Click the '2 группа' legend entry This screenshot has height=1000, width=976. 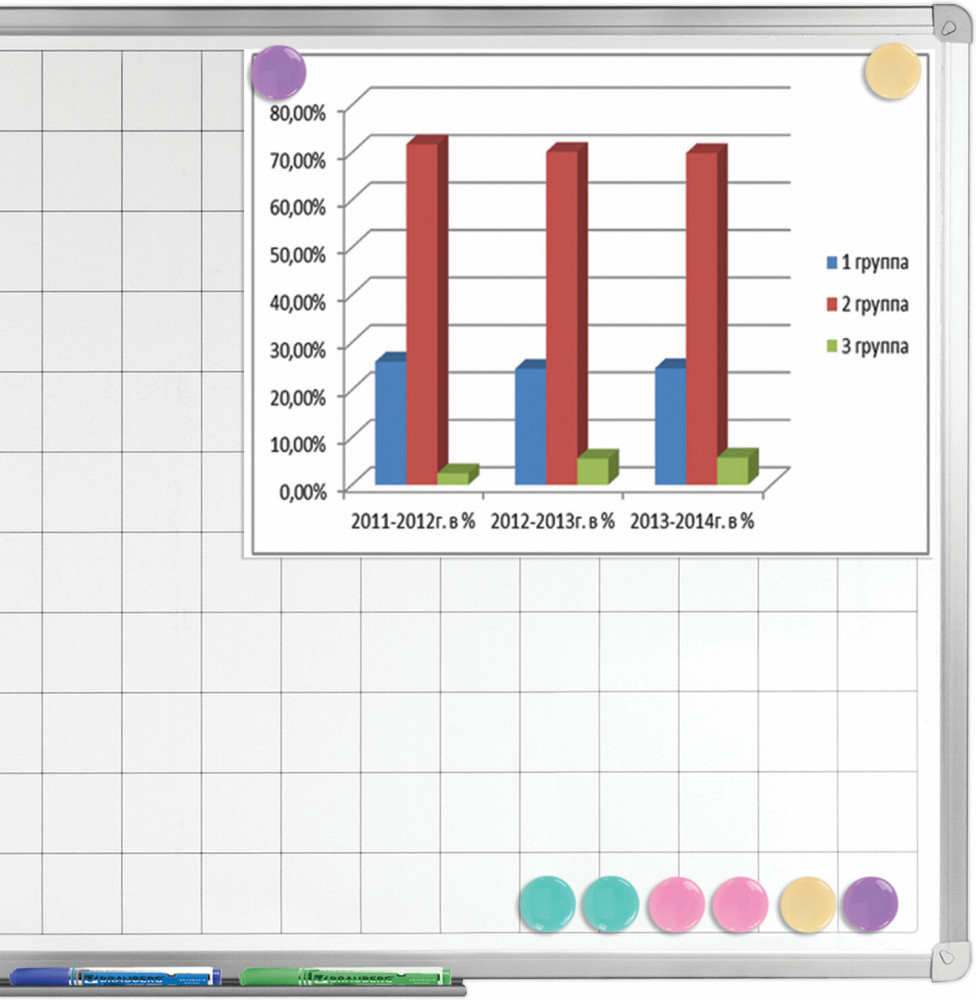point(866,304)
